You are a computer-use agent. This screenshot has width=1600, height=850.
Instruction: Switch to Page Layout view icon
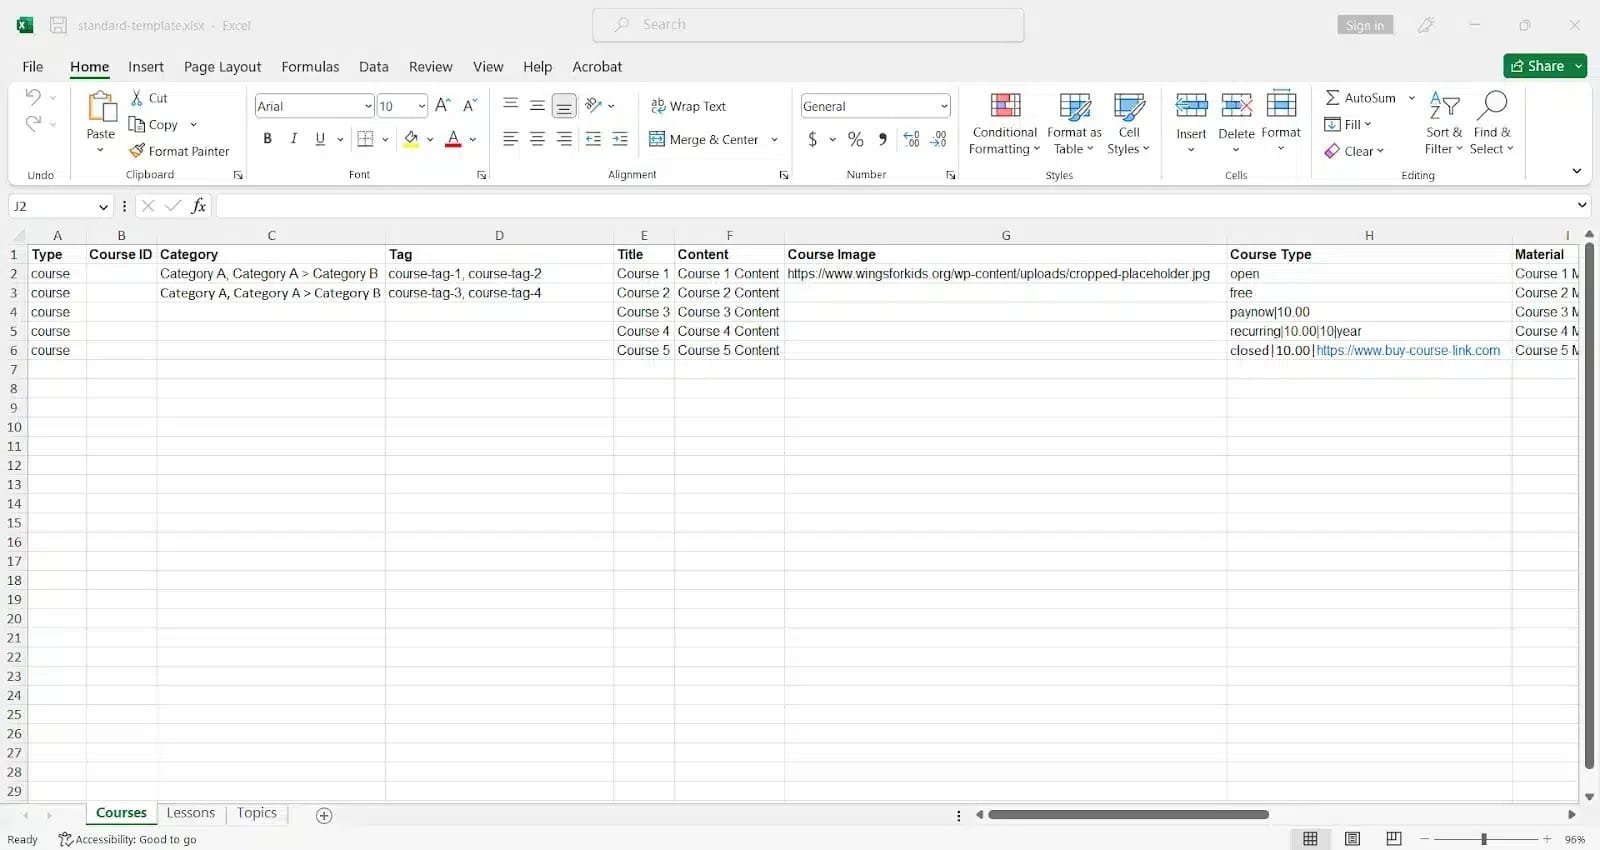1352,838
